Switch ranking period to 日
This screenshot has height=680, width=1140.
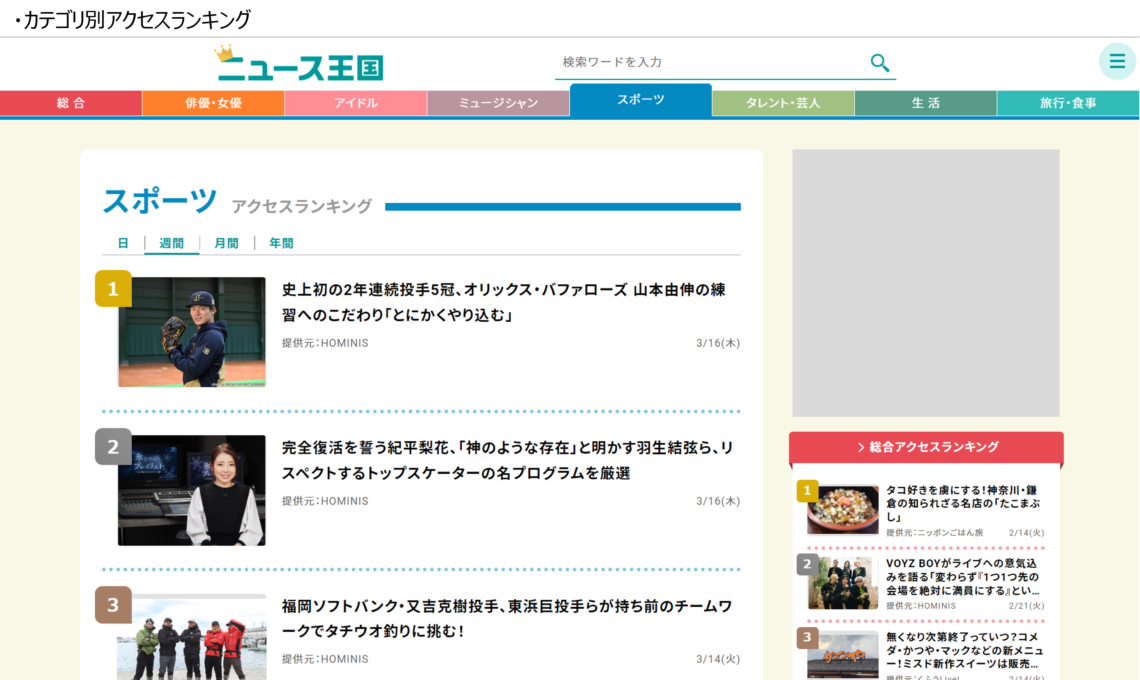click(x=123, y=243)
